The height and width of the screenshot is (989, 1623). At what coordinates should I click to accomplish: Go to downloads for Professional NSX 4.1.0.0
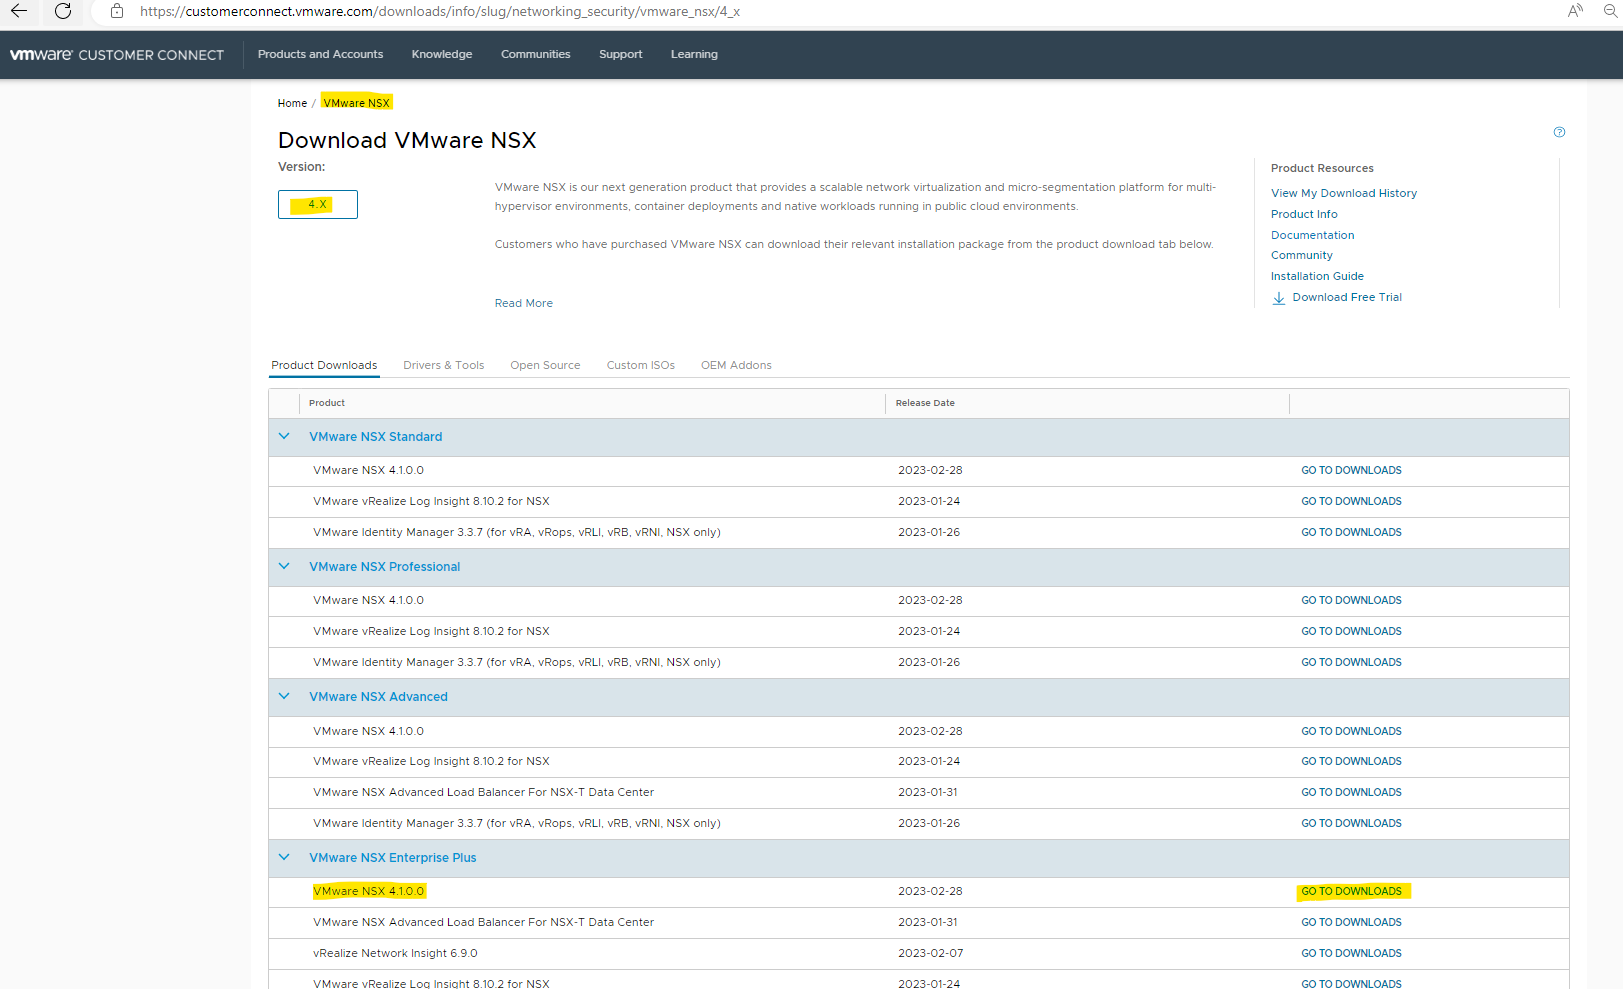point(1351,601)
